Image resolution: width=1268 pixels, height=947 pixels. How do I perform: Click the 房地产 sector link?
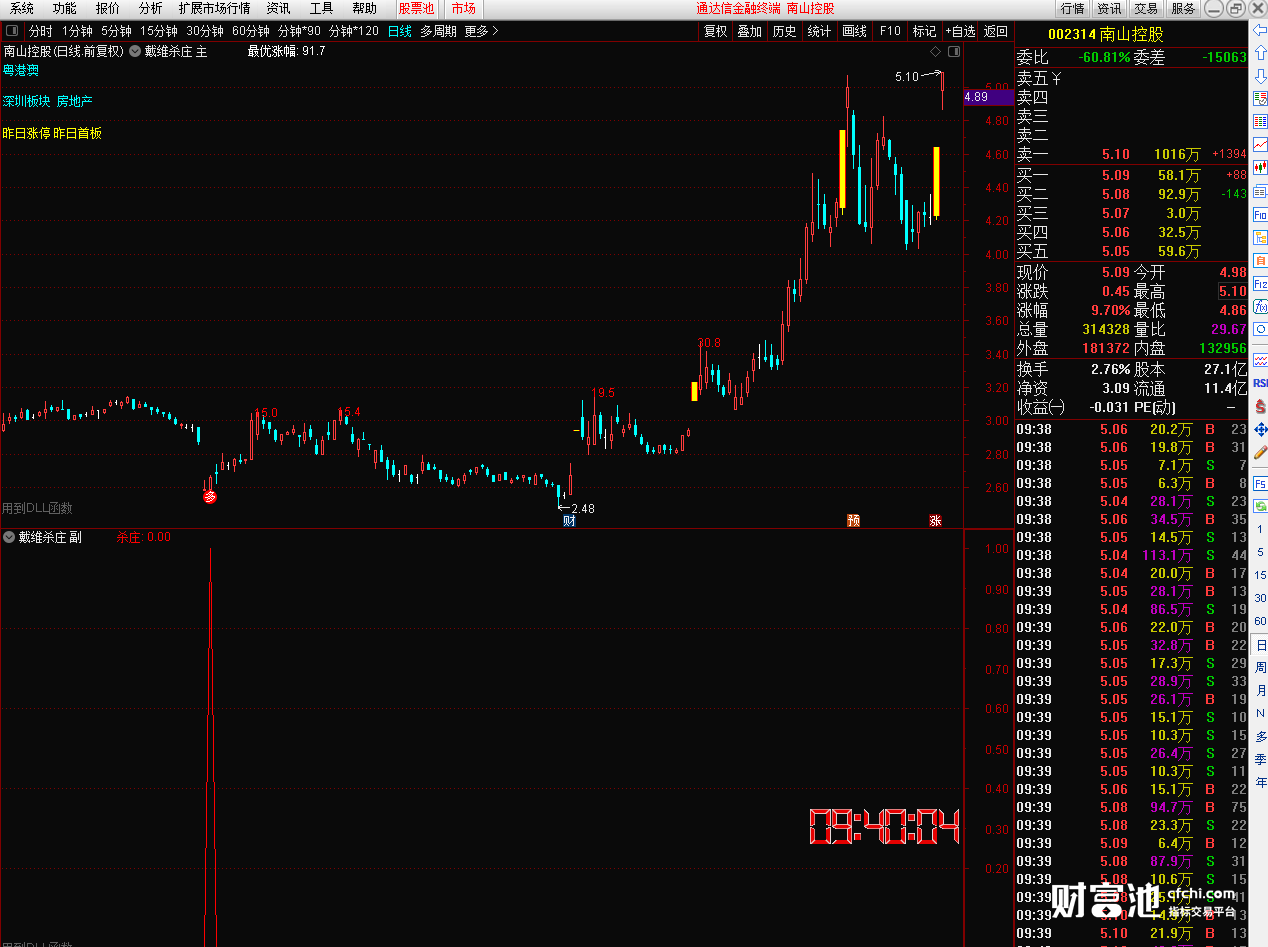pyautogui.click(x=75, y=101)
